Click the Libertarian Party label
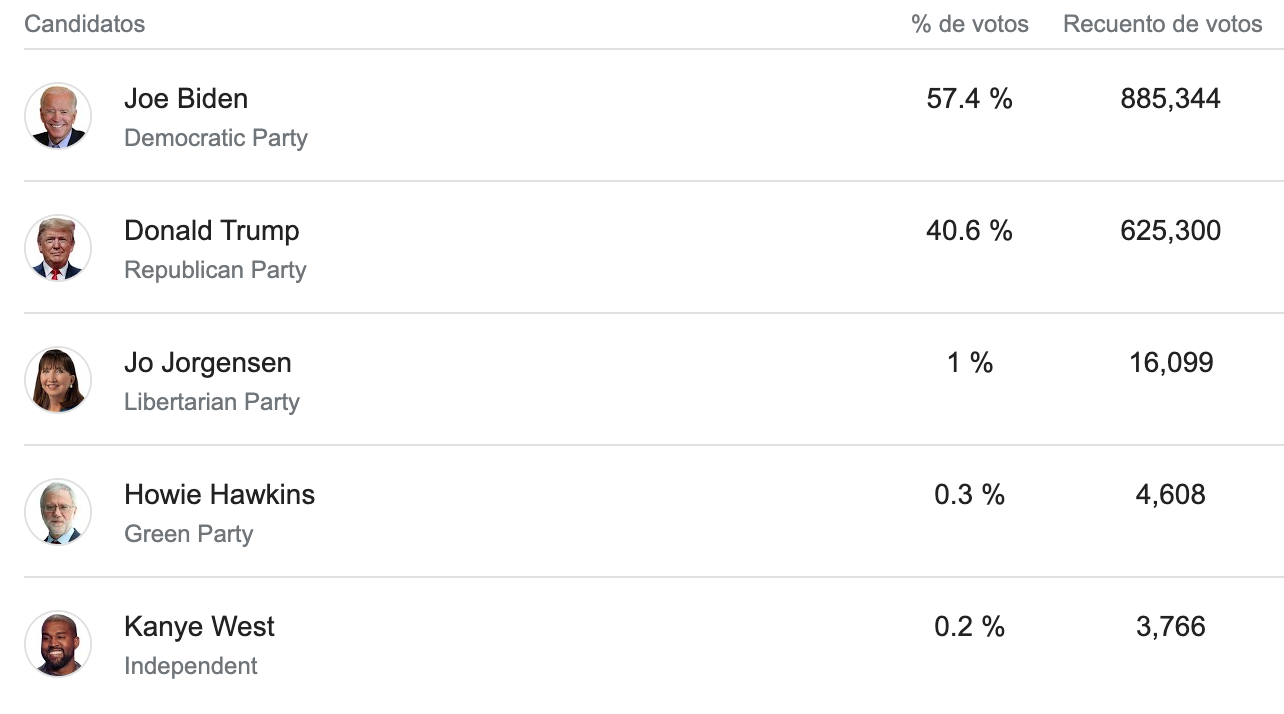1284x714 pixels. coord(211,402)
